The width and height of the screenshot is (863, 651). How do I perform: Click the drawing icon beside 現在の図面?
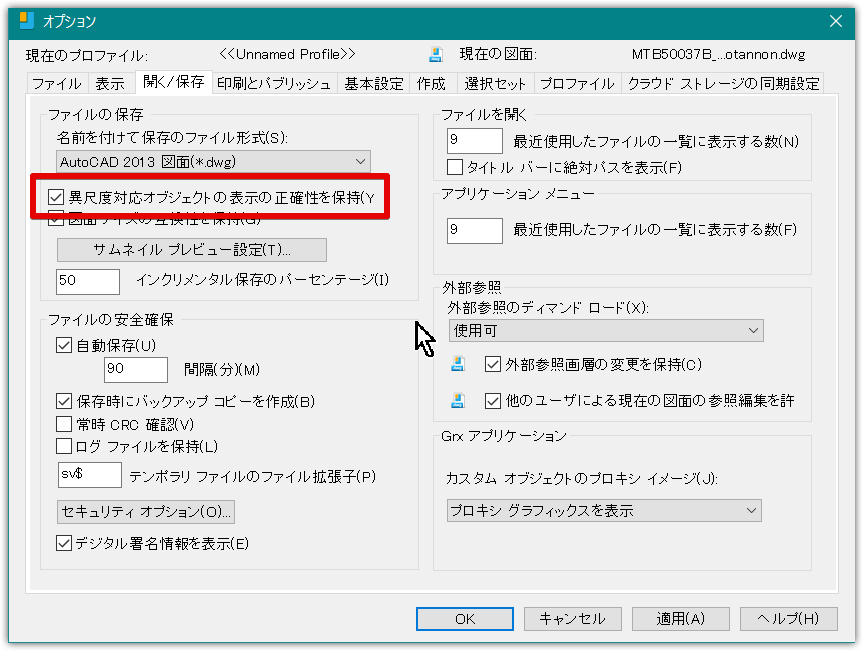(x=436, y=54)
